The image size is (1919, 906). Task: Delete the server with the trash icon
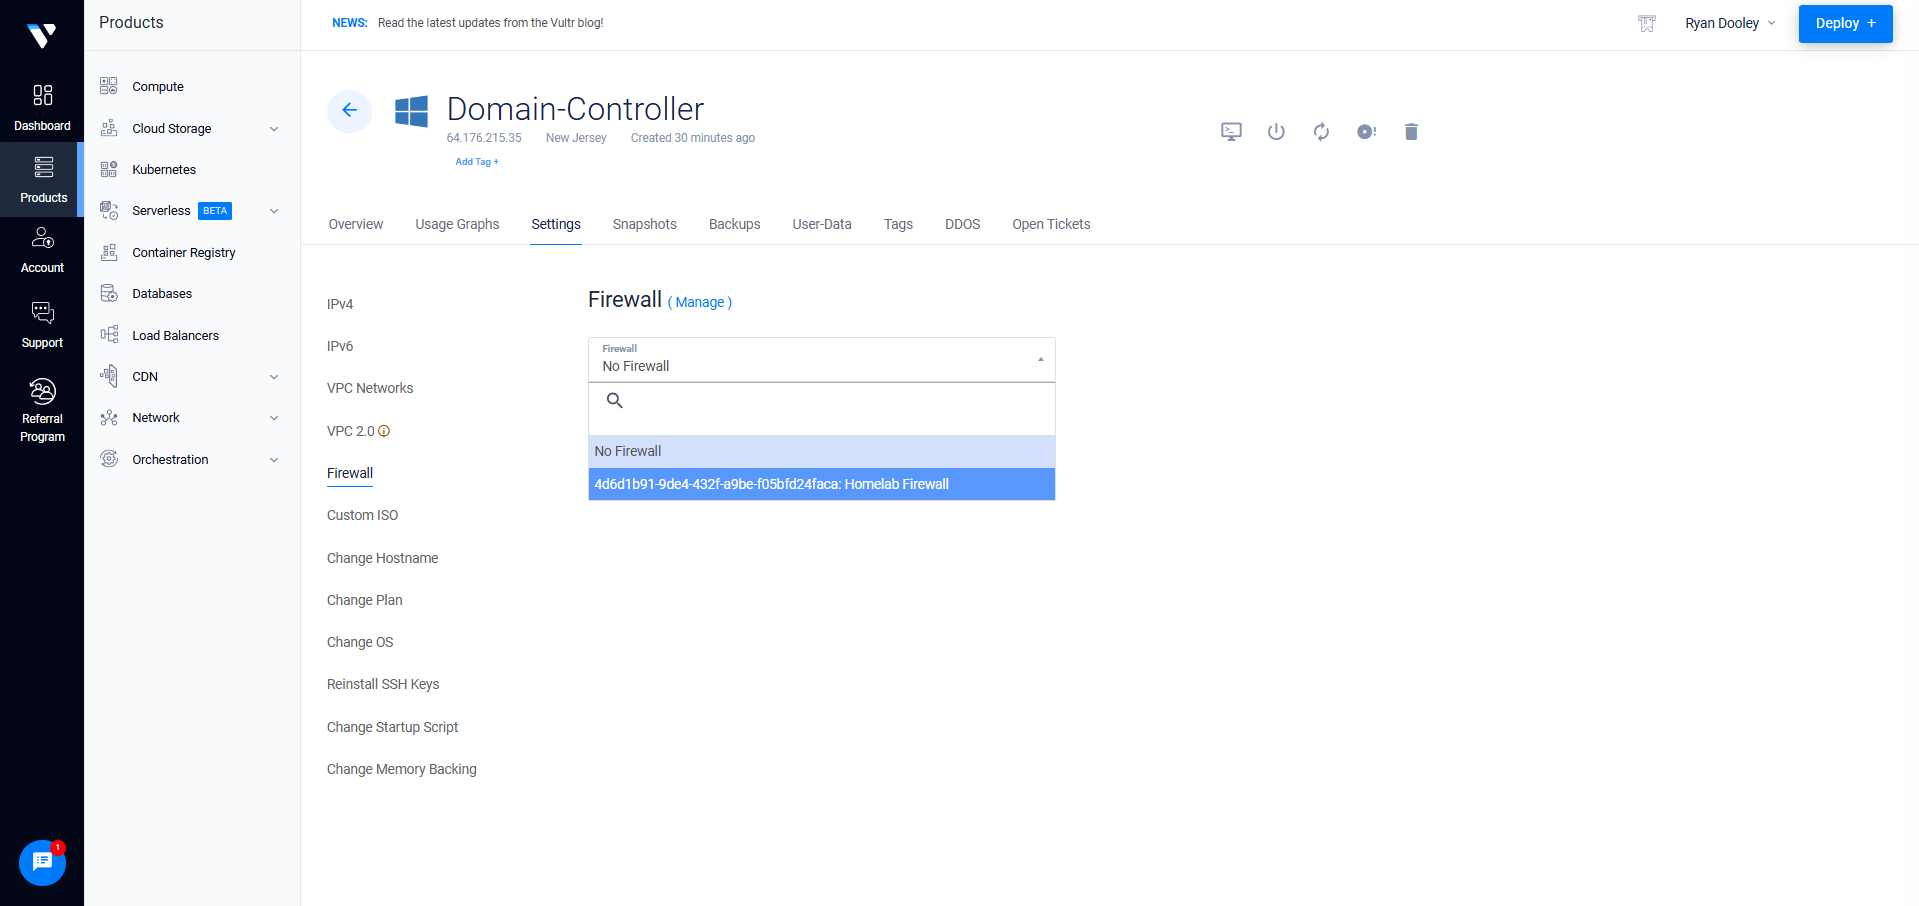(1411, 132)
